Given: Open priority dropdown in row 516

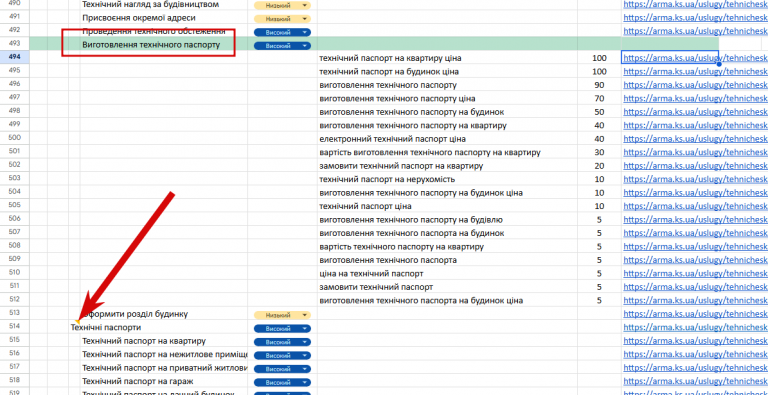Looking at the screenshot, I should click(282, 355).
